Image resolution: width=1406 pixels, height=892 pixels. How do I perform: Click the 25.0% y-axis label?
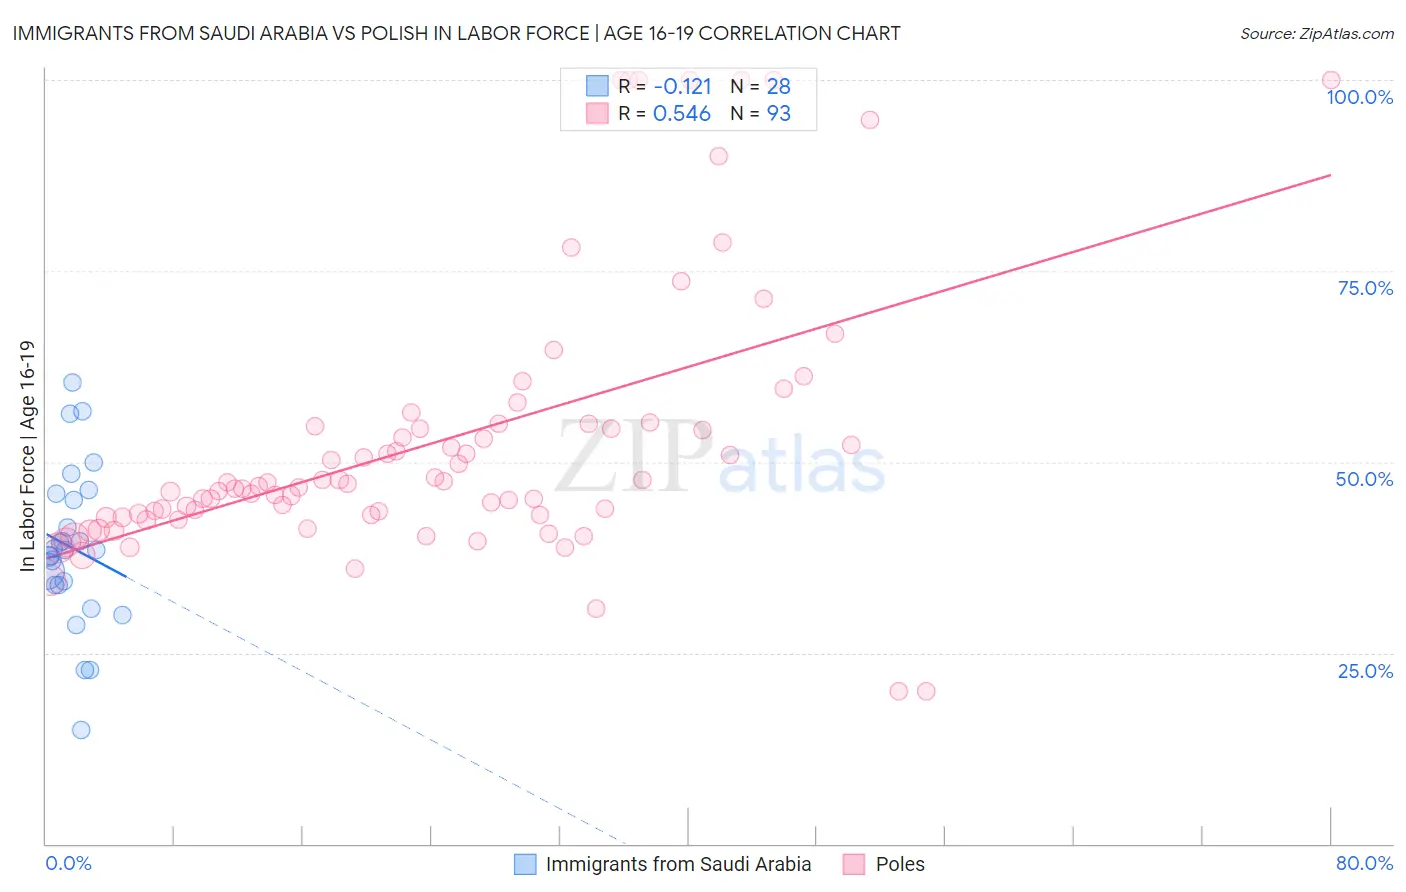1365,671
